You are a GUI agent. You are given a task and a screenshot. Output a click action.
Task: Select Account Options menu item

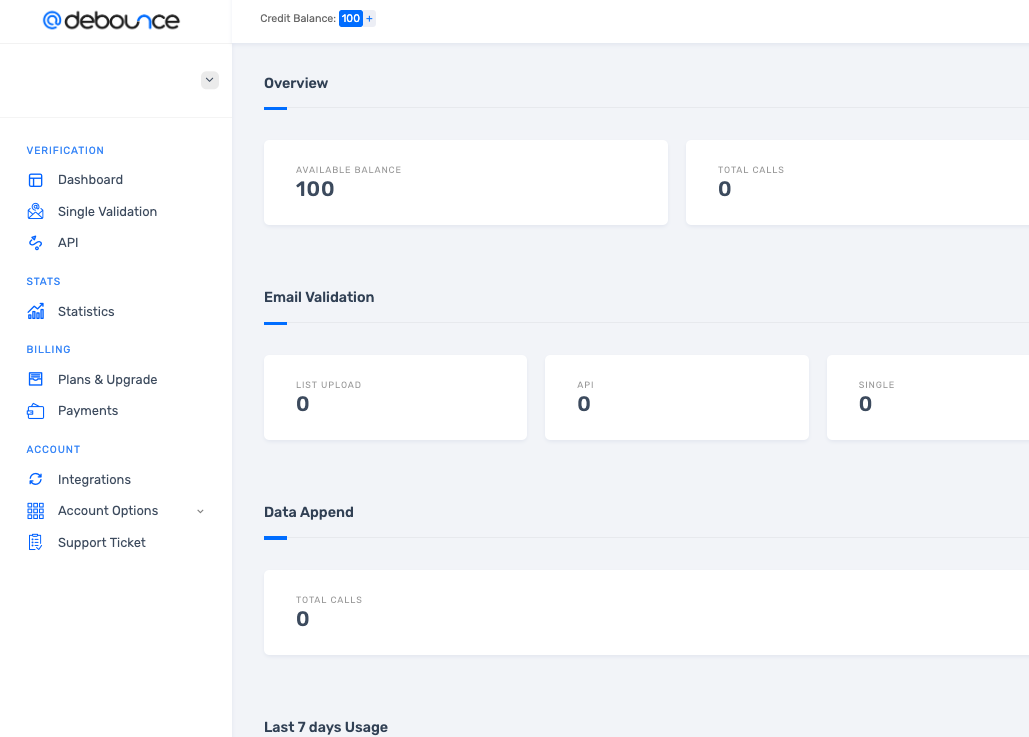click(x=108, y=511)
